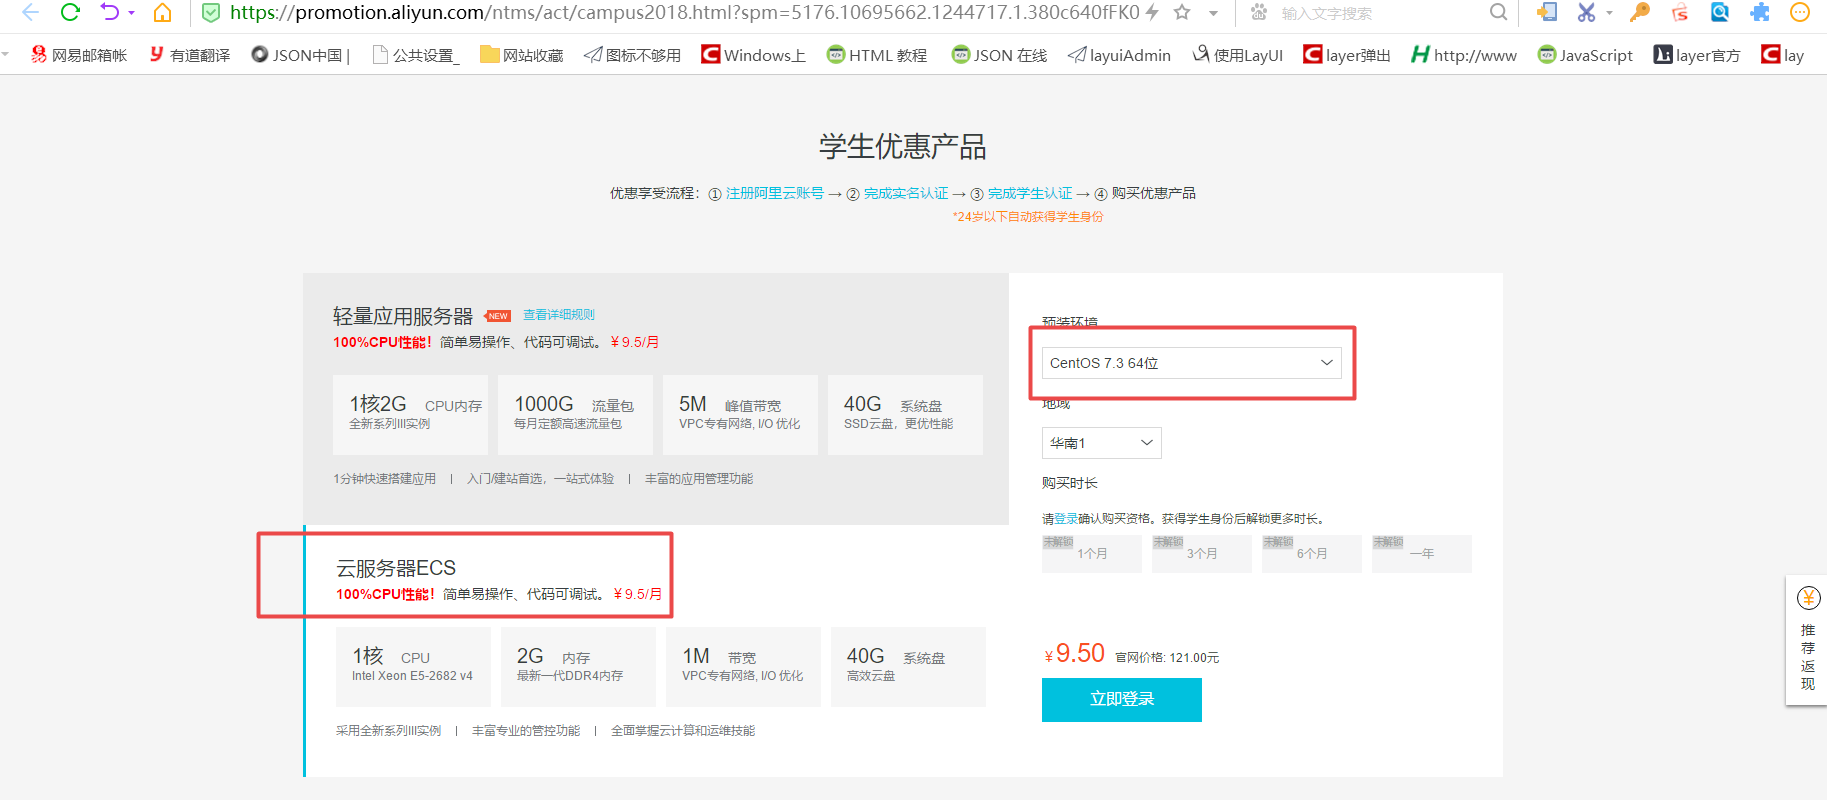This screenshot has height=800, width=1827.
Task: Open the dropdown next to the undo arrow
Action: pos(131,13)
